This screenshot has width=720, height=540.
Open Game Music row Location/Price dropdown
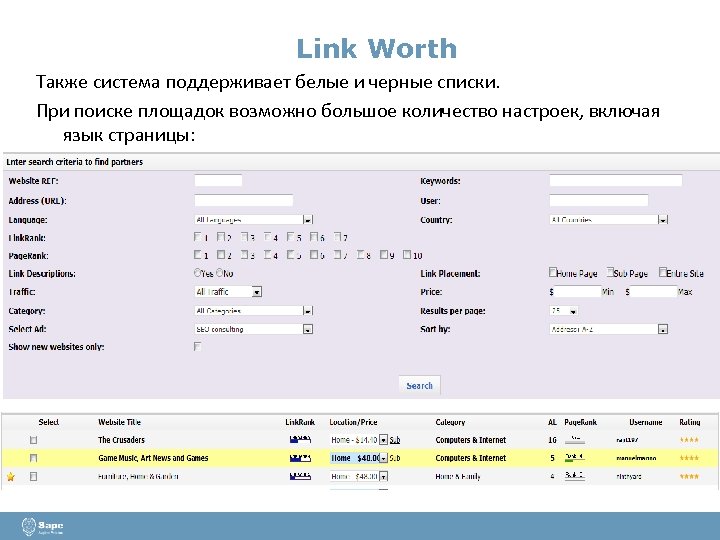pyautogui.click(x=359, y=458)
